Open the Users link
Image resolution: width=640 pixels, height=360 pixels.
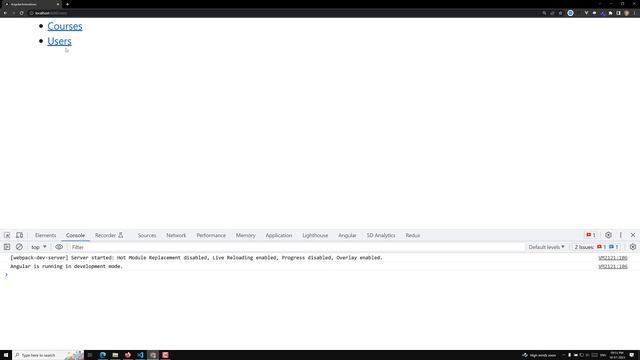click(59, 41)
